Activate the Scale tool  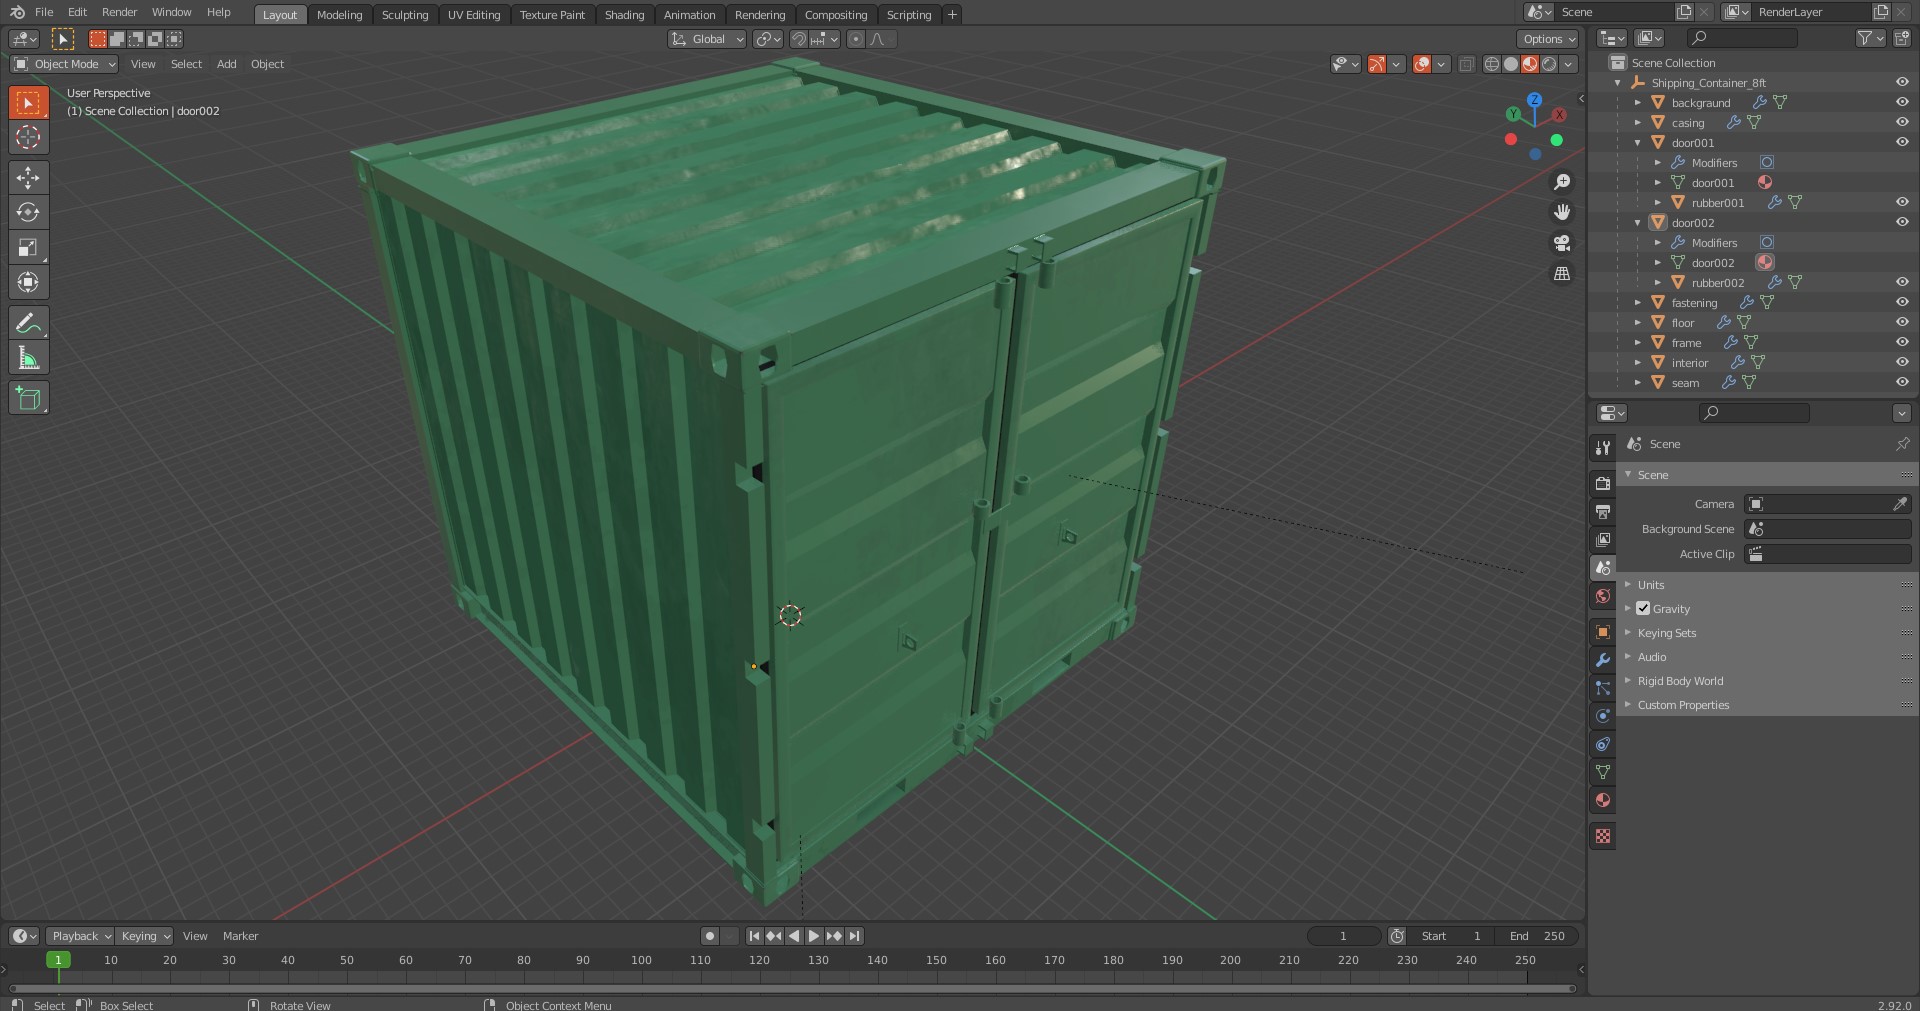[x=28, y=248]
